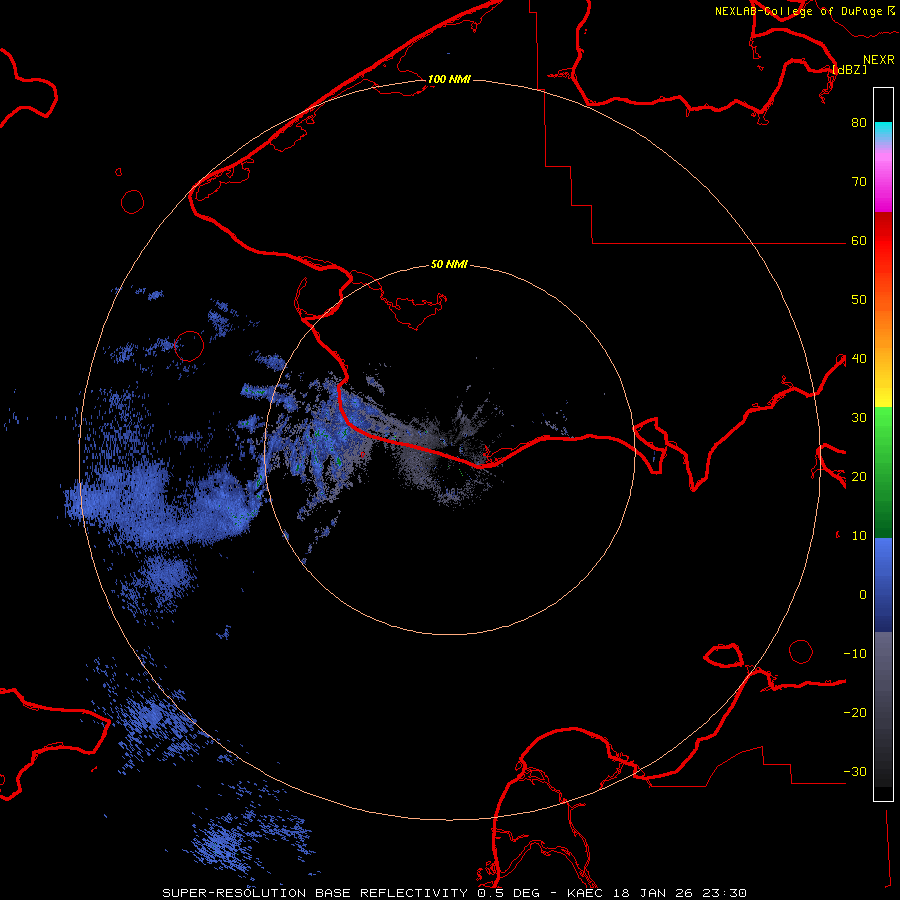Screen dimensions: 900x900
Task: Select the 10 value on the dBZ scale
Action: (859, 536)
